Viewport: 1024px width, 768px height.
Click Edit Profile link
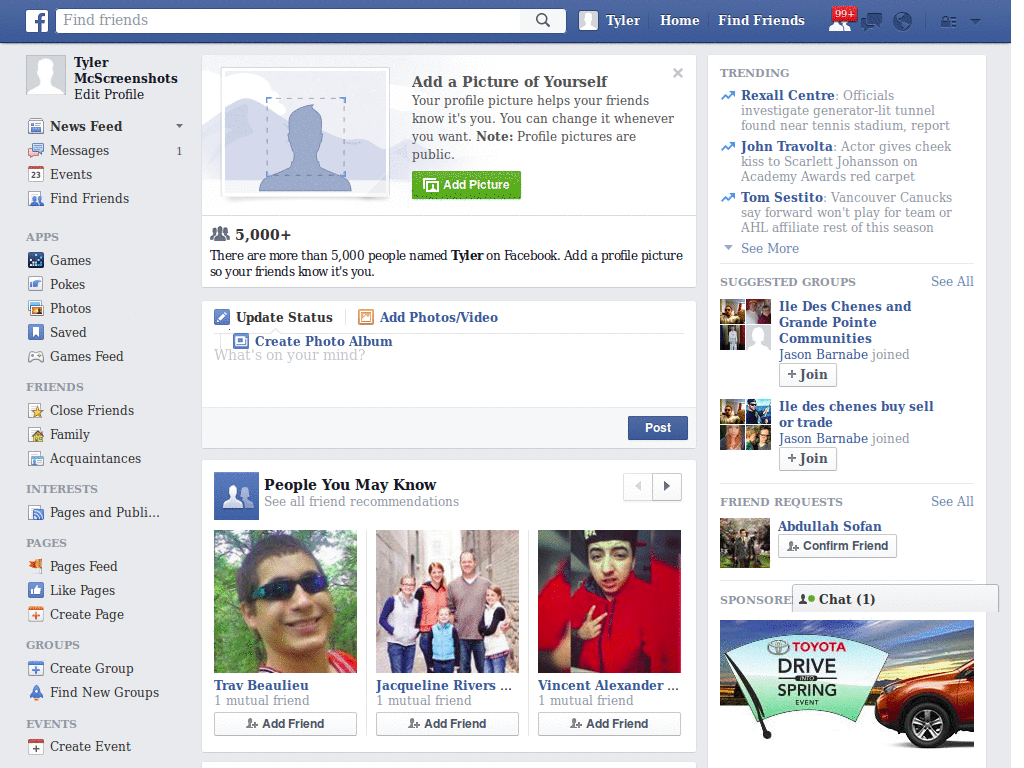pos(109,95)
